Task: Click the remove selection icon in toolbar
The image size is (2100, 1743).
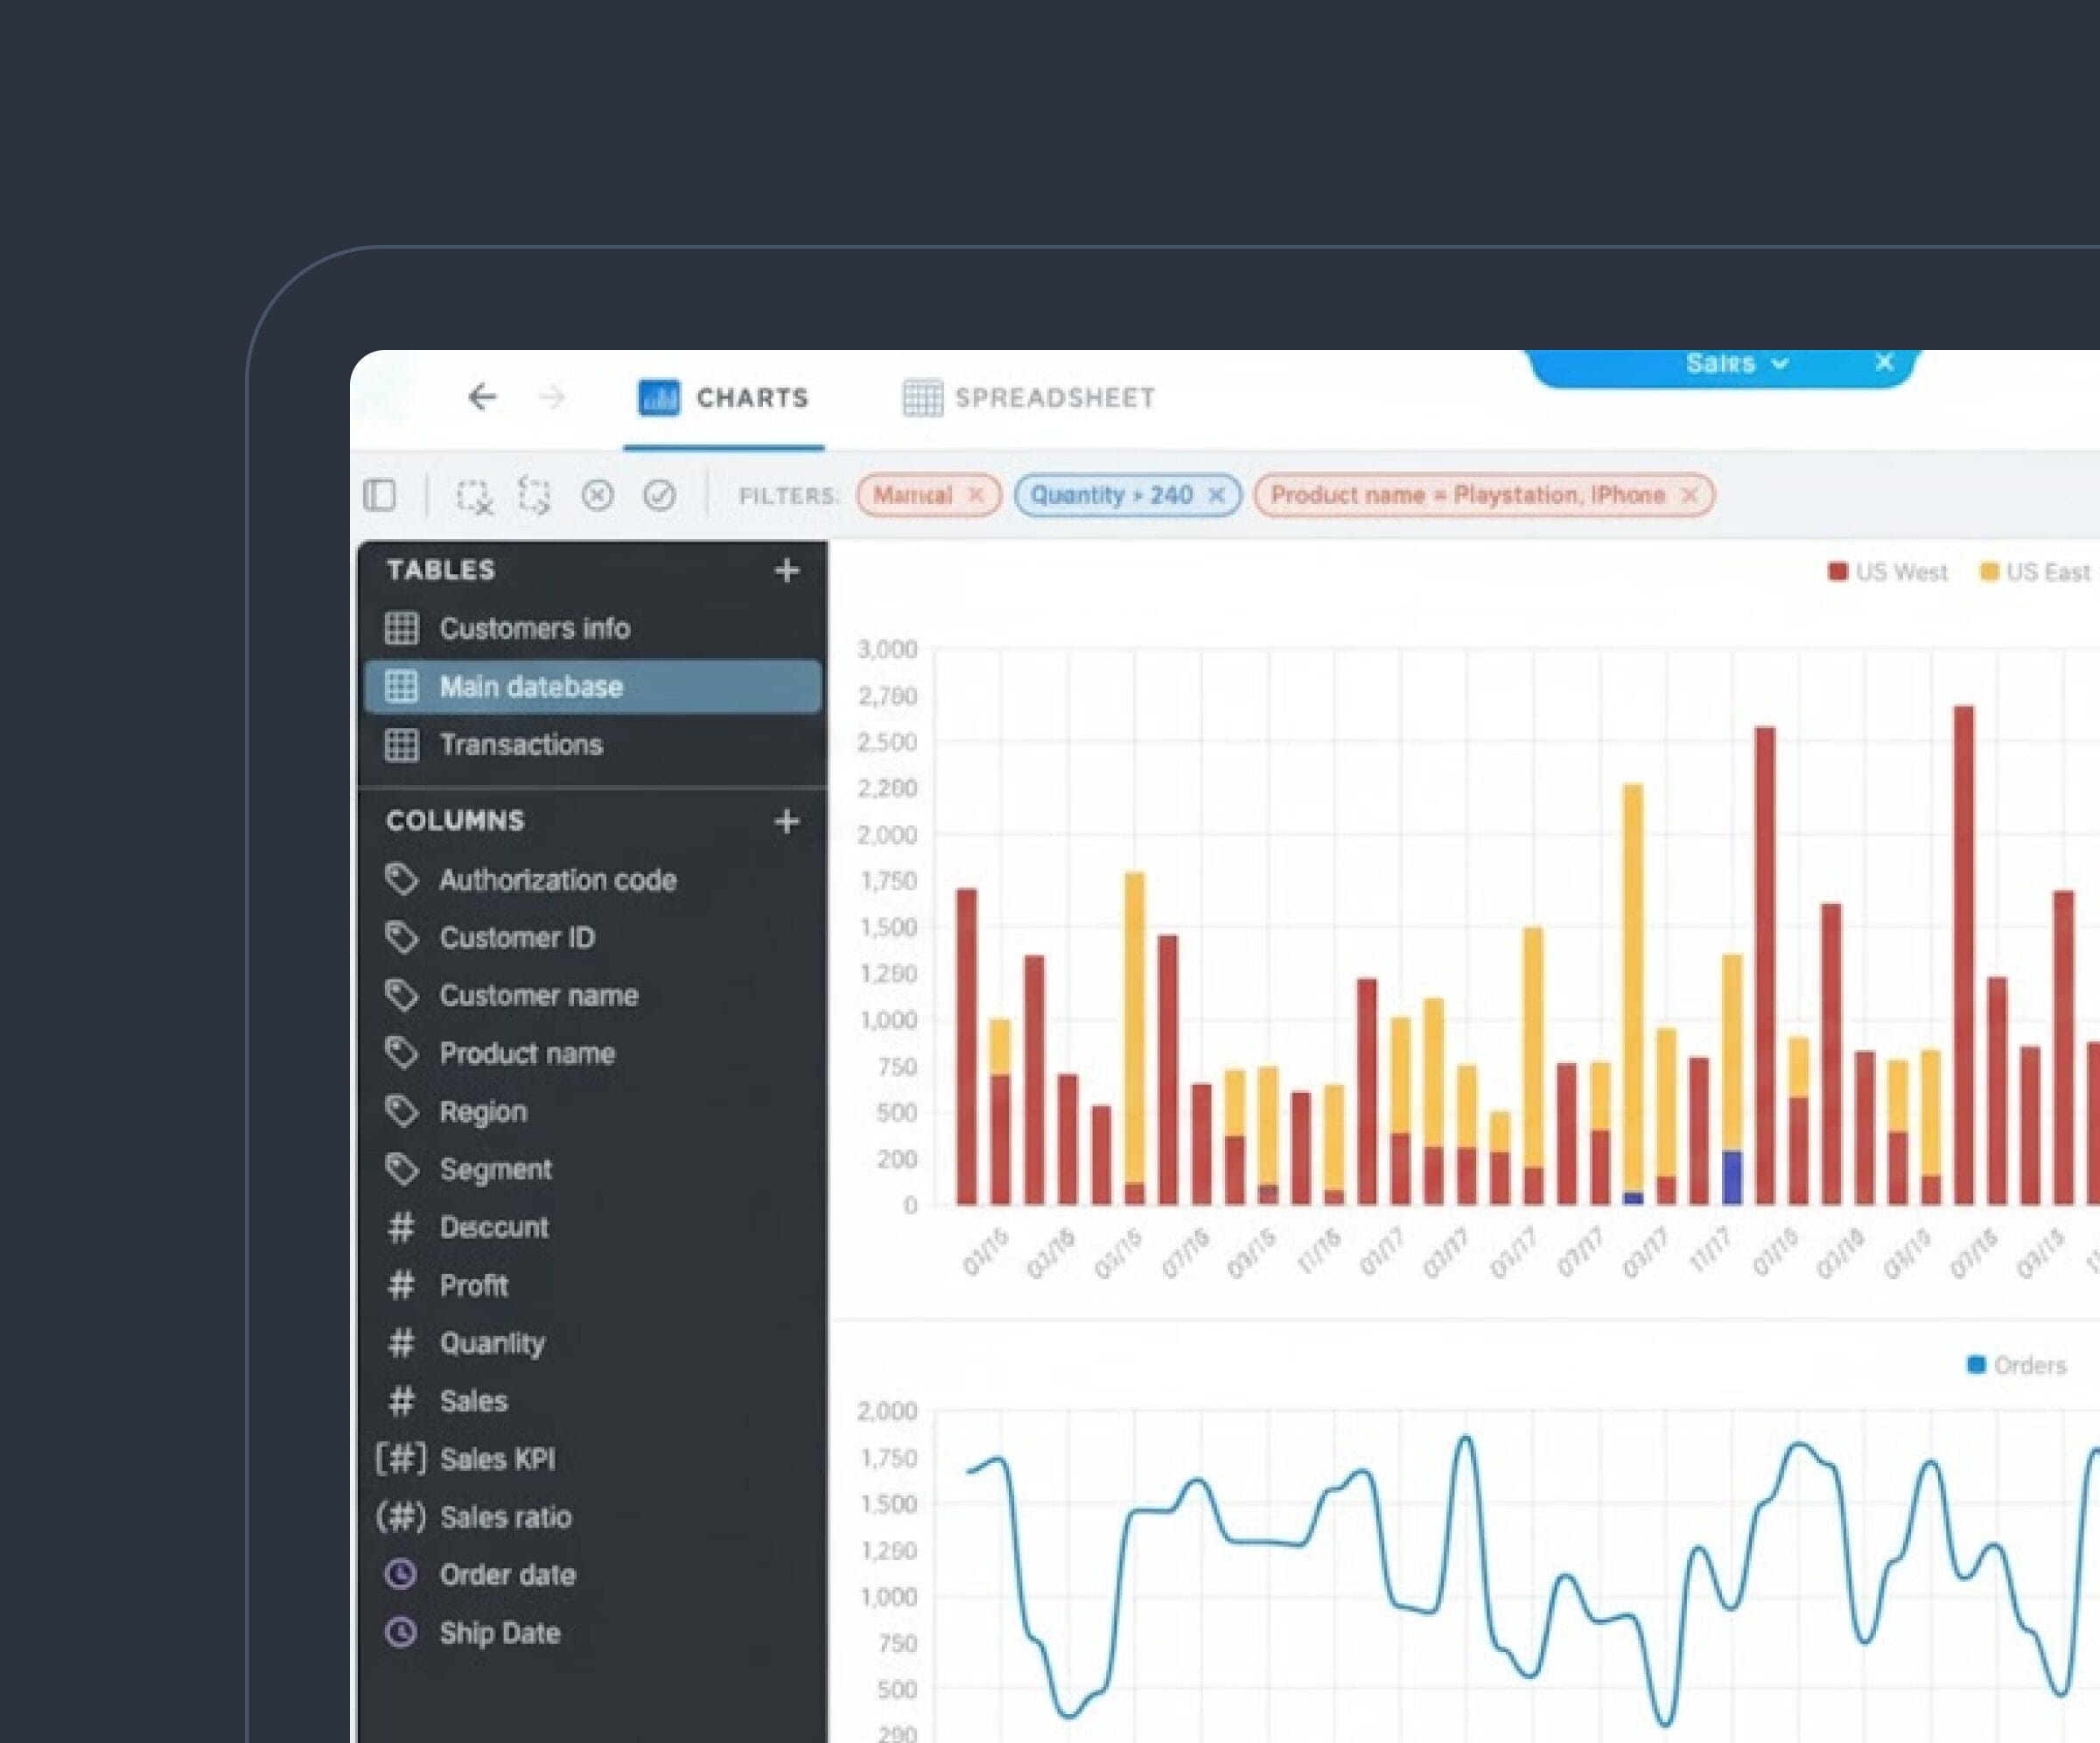Action: coord(474,496)
